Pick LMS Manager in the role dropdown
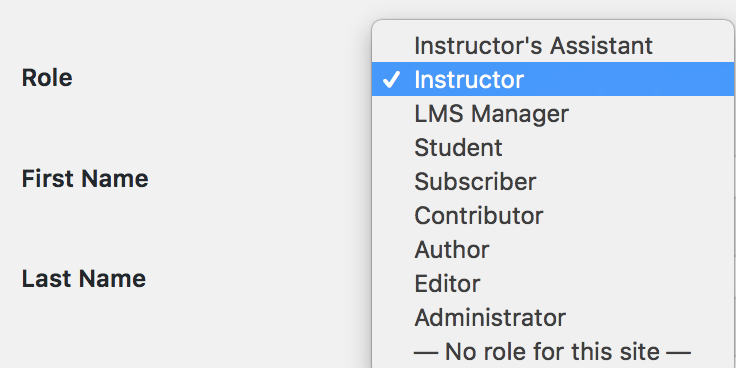The width and height of the screenshot is (736, 368). pyautogui.click(x=553, y=114)
